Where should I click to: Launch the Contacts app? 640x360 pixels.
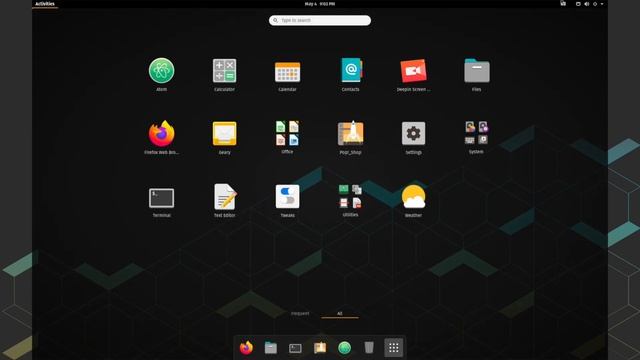[x=351, y=70]
